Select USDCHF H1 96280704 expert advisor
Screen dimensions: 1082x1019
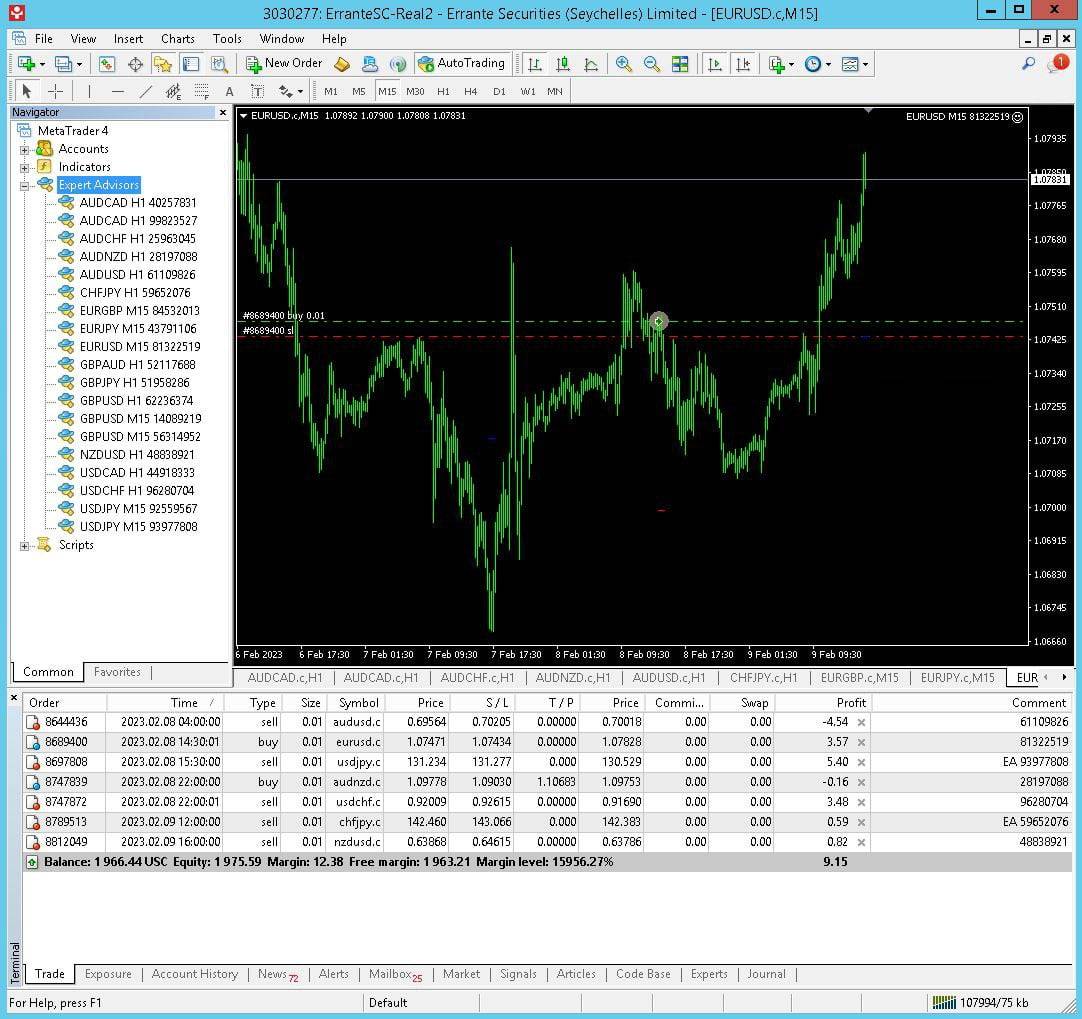(137, 491)
